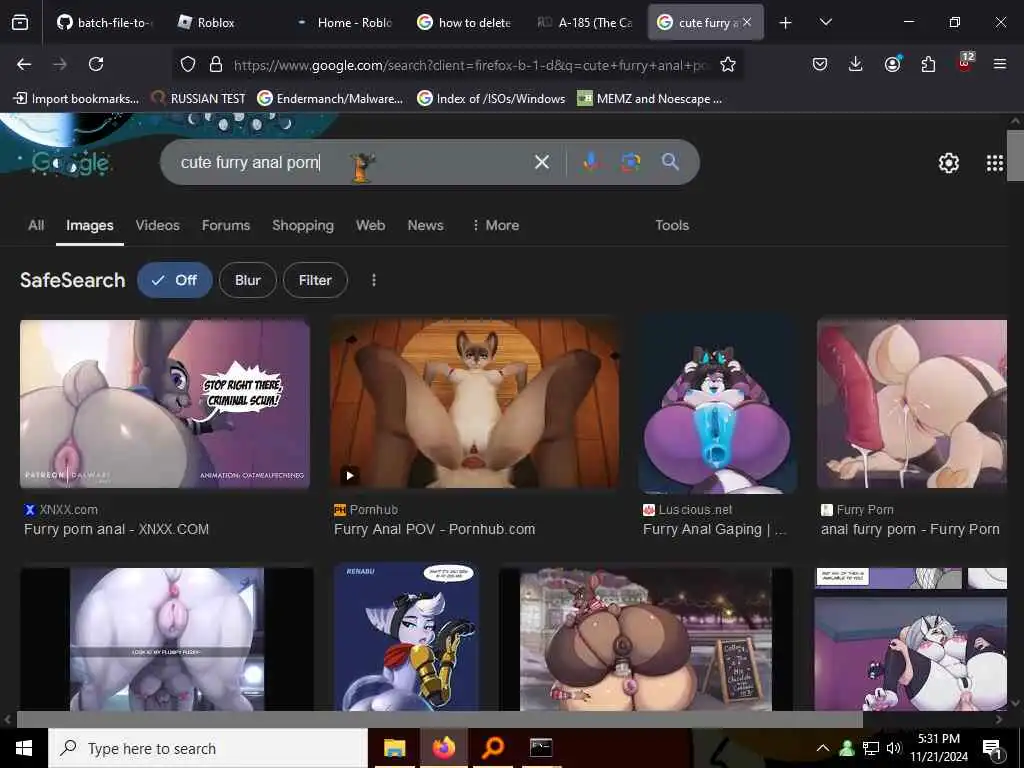
Task: Switch to the Videos results tab
Action: [x=157, y=225]
